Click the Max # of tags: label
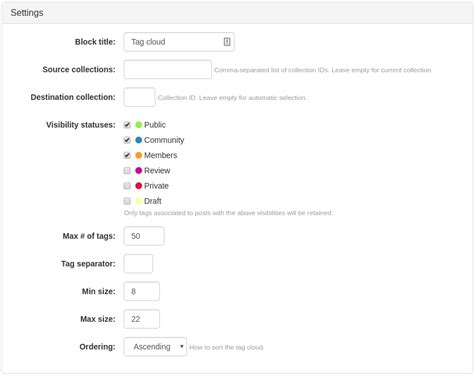The image size is (474, 376). click(89, 236)
